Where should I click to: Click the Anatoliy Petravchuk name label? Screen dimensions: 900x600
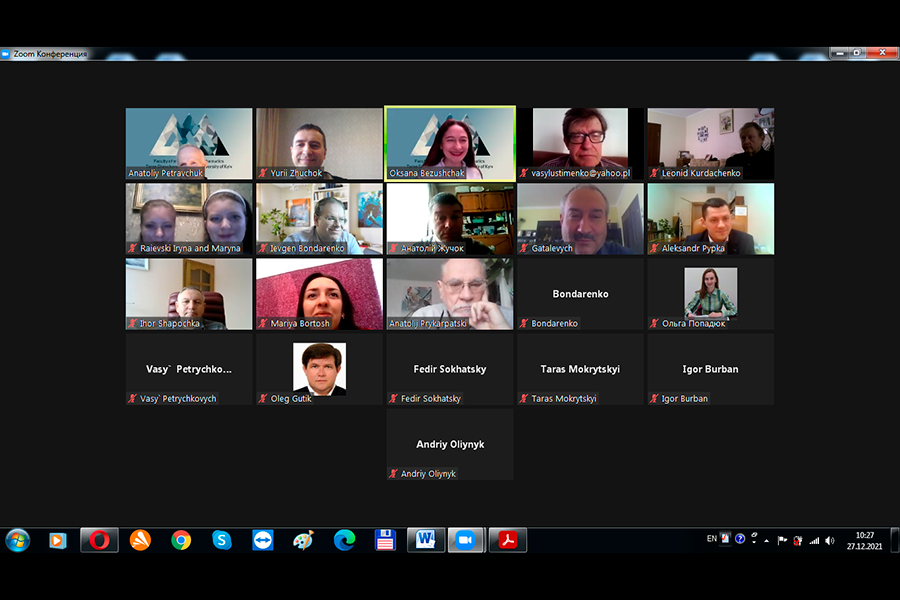(x=165, y=173)
